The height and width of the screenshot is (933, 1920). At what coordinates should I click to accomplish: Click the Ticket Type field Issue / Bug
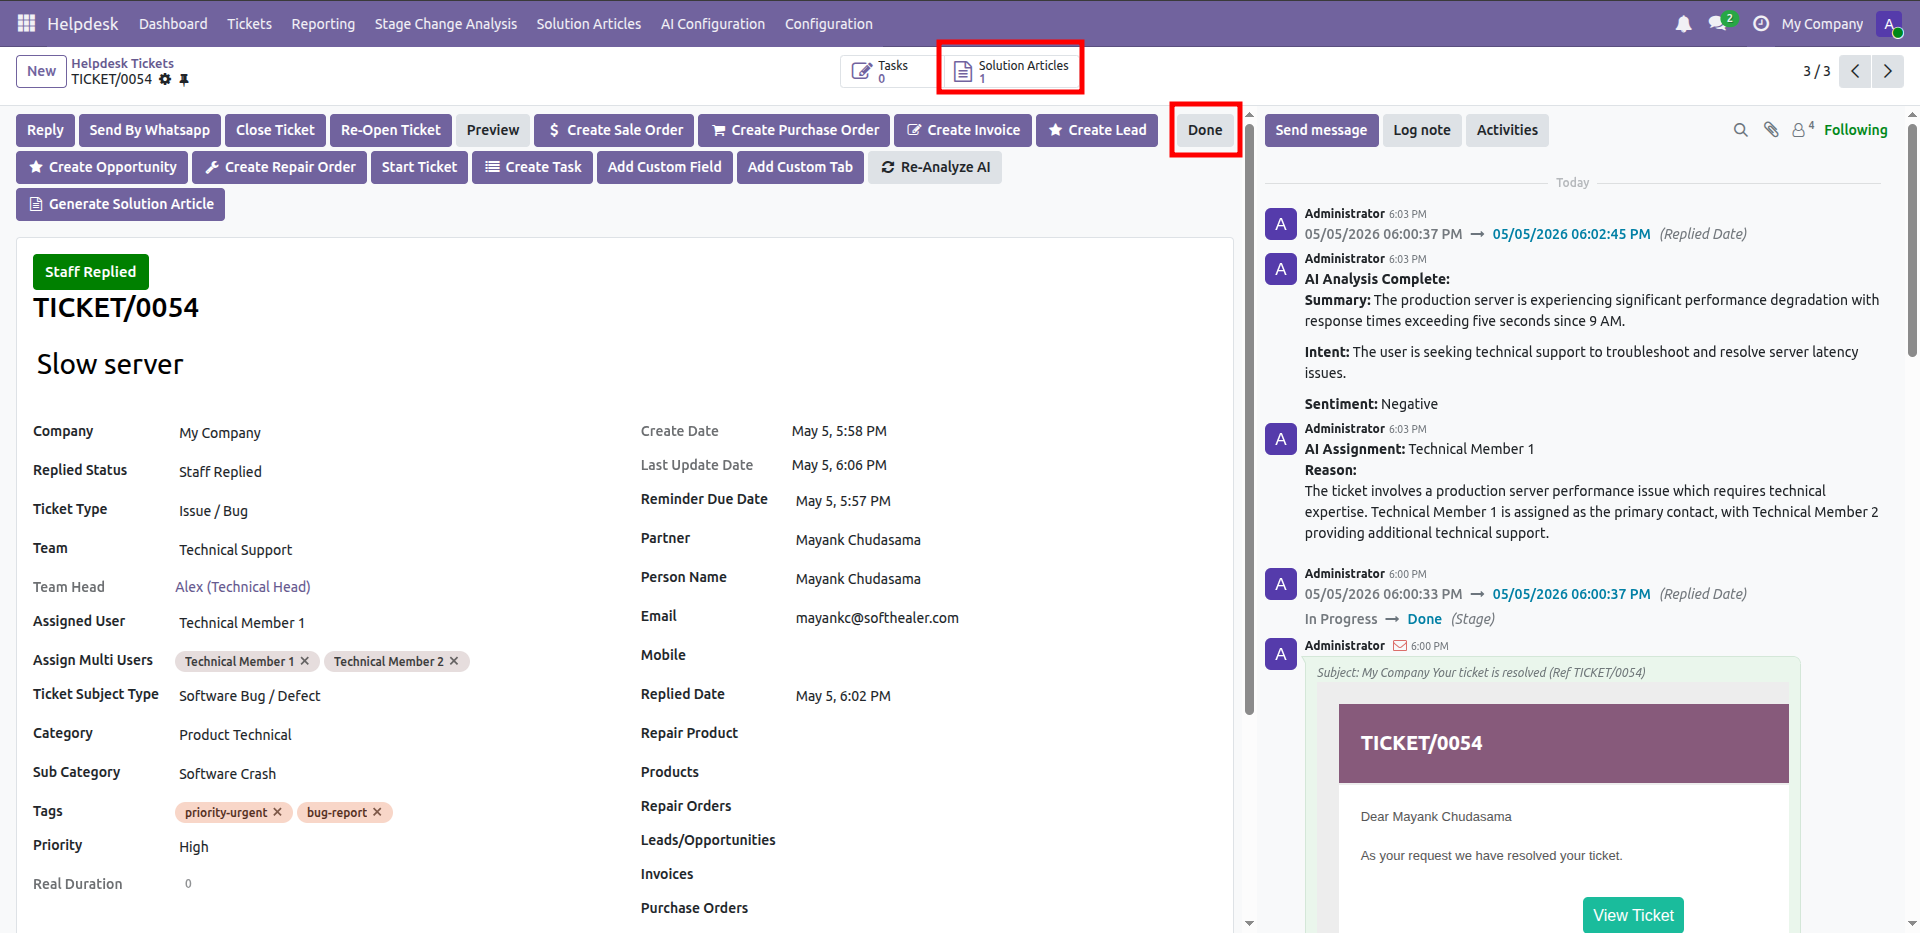click(x=213, y=511)
